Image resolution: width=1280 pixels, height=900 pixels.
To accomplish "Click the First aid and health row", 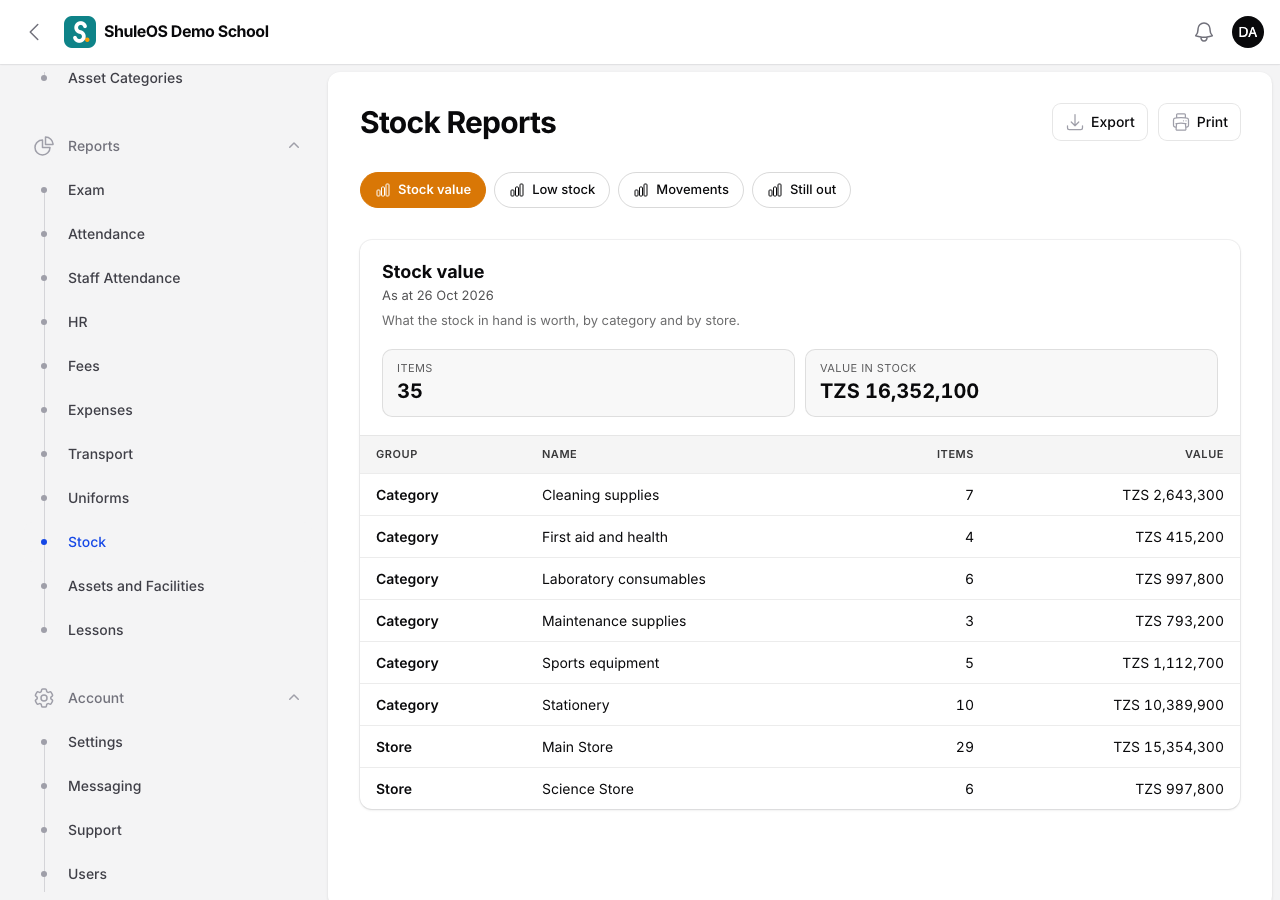I will pyautogui.click(x=800, y=537).
